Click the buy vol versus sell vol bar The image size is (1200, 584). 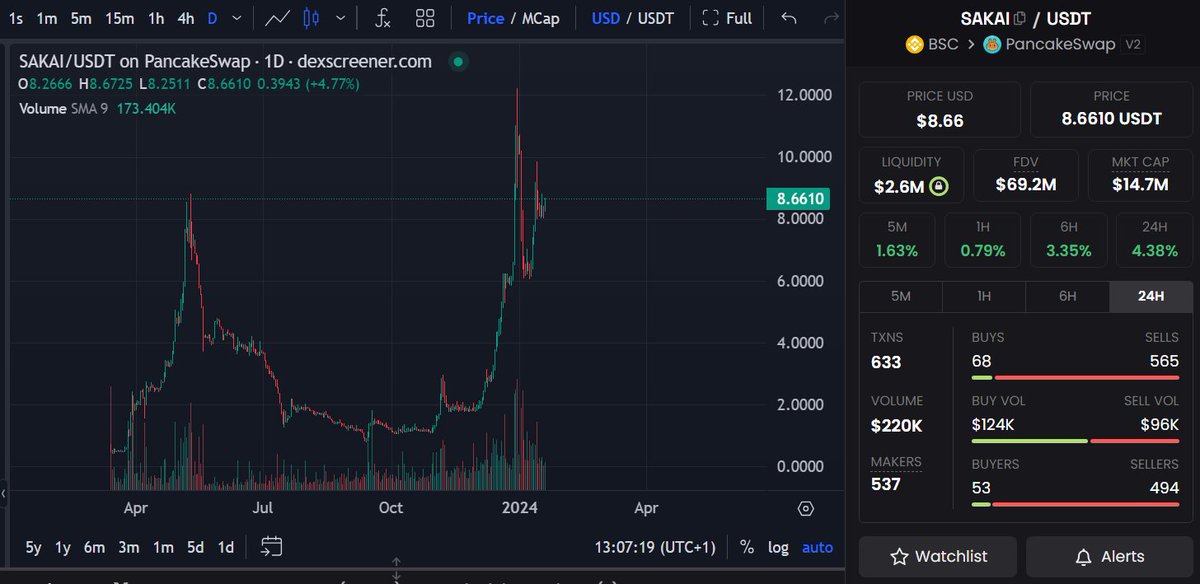[1075, 440]
